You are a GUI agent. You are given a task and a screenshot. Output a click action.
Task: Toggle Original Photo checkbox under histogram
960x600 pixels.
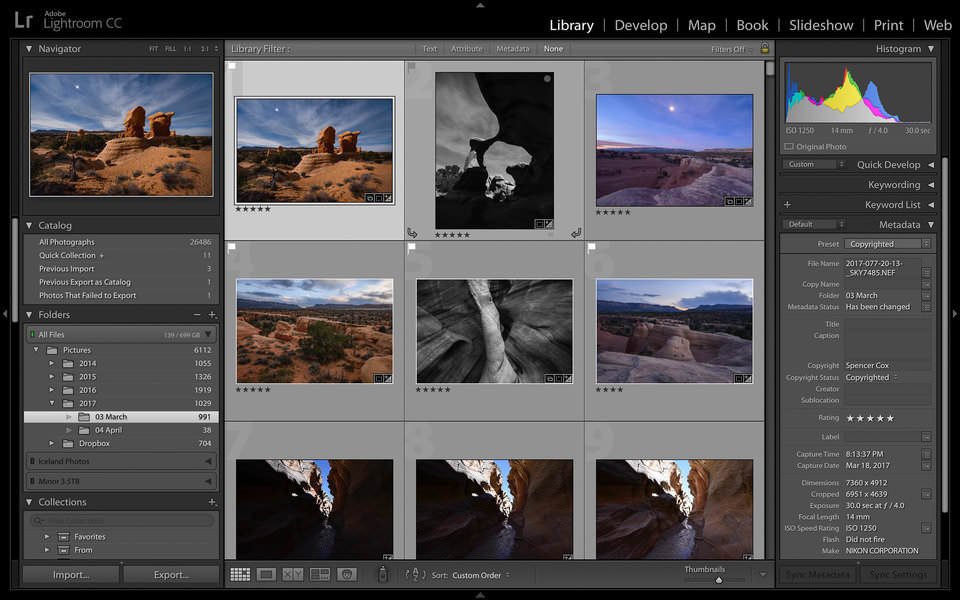coord(789,147)
